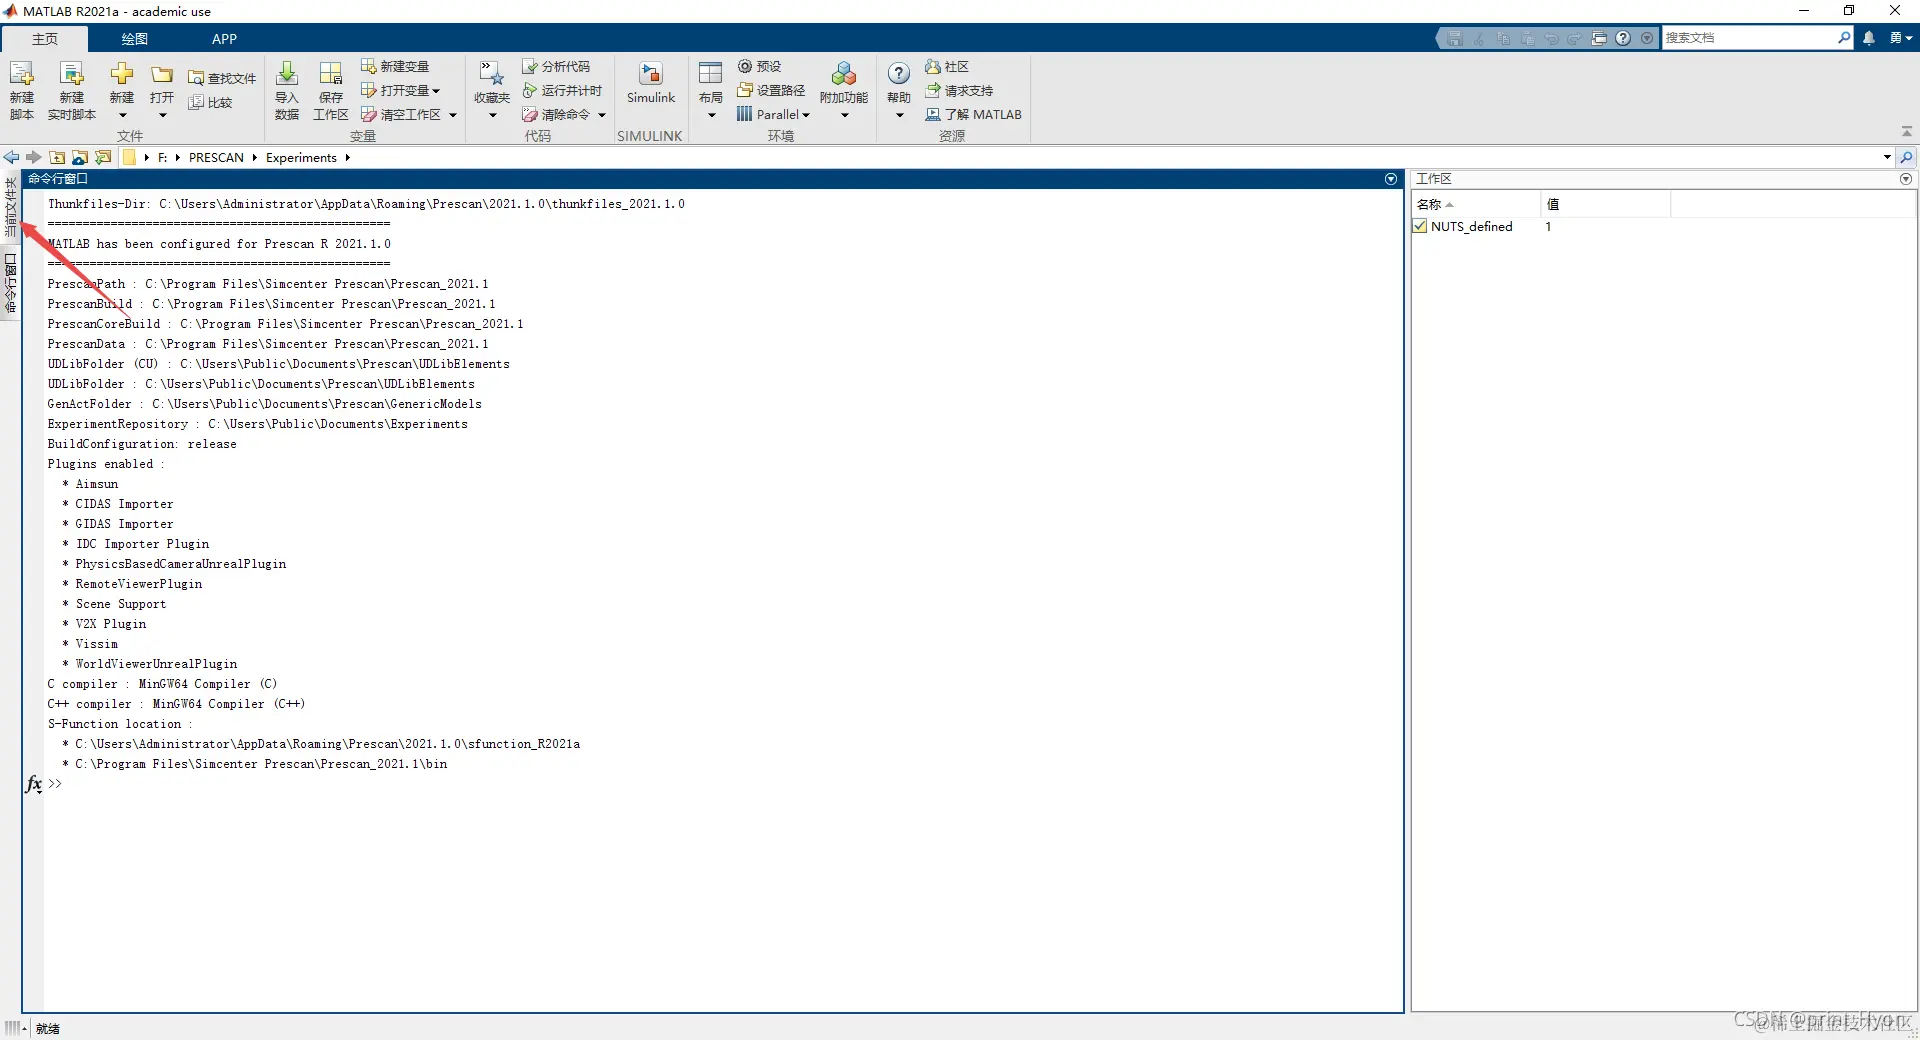Click 比较 (Compare) tool

tap(211, 102)
